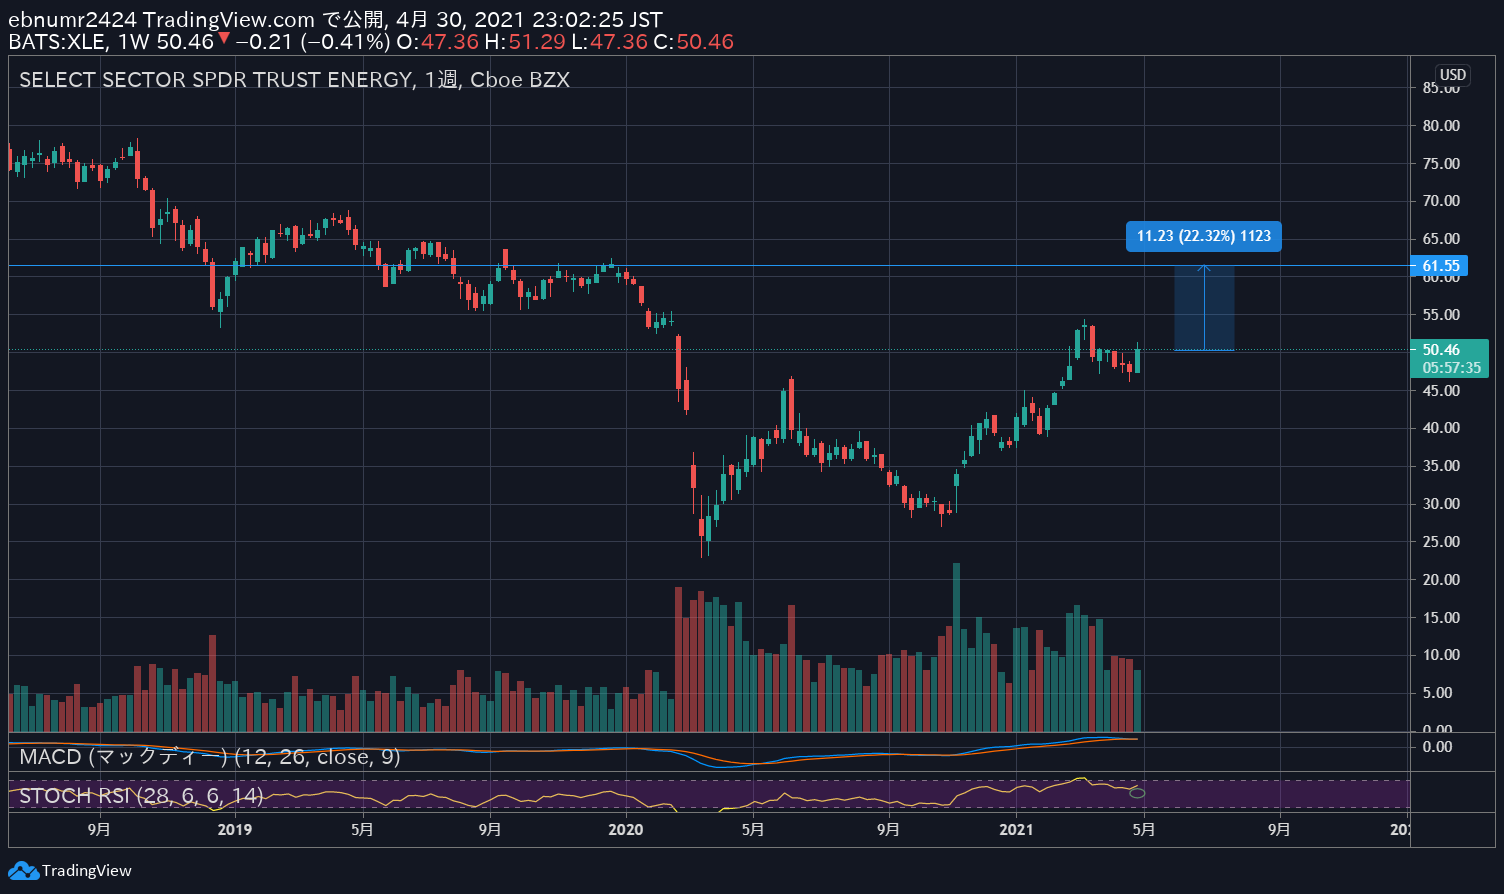This screenshot has height=894, width=1504.
Task: Select the MACD (12, 26, close, 9) indicator legend
Action: (x=210, y=757)
